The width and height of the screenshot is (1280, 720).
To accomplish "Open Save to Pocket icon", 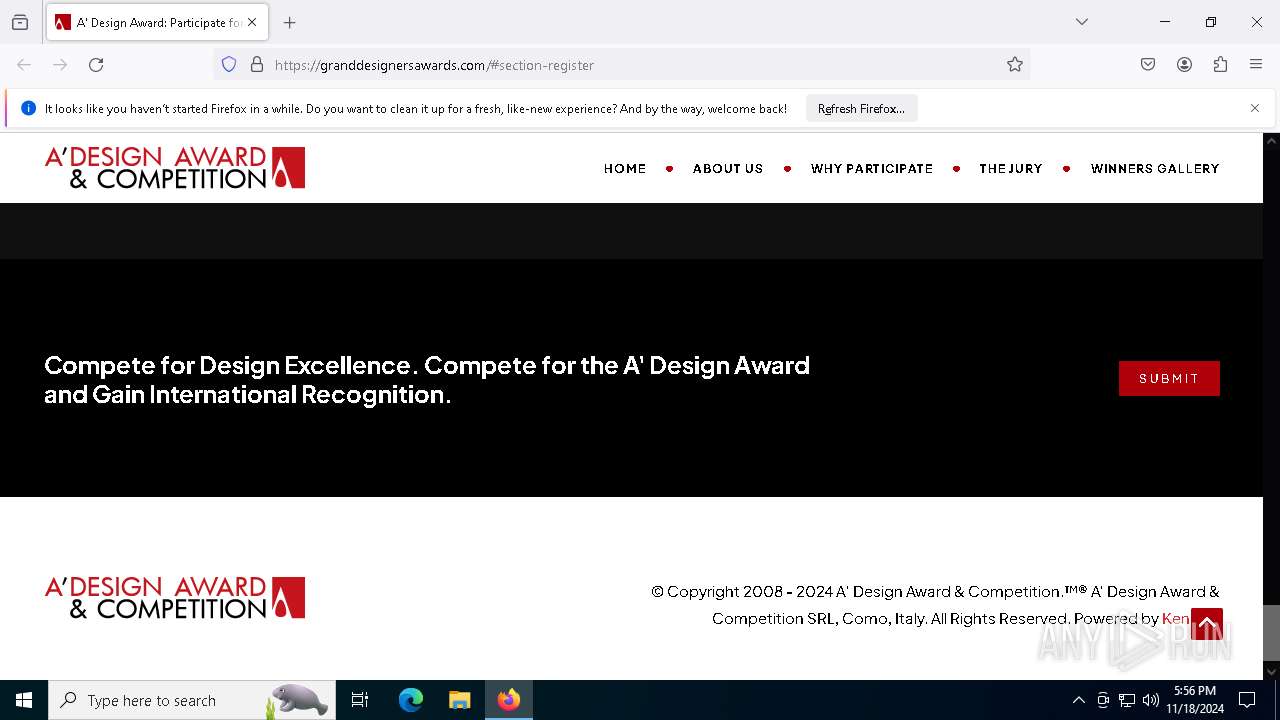I will click(x=1148, y=65).
